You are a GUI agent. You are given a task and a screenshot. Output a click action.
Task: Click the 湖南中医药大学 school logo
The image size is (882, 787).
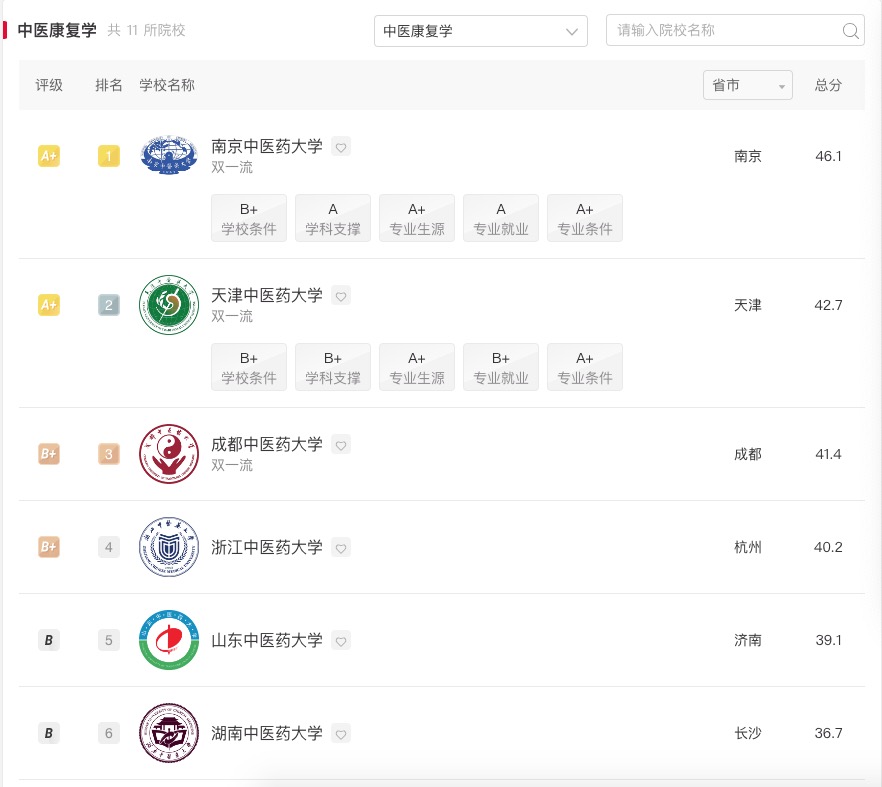tap(168, 733)
